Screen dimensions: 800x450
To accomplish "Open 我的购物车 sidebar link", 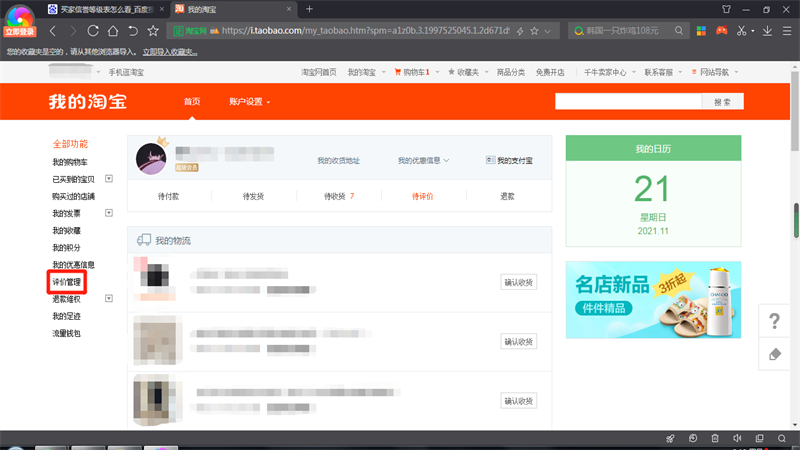I will [x=69, y=162].
